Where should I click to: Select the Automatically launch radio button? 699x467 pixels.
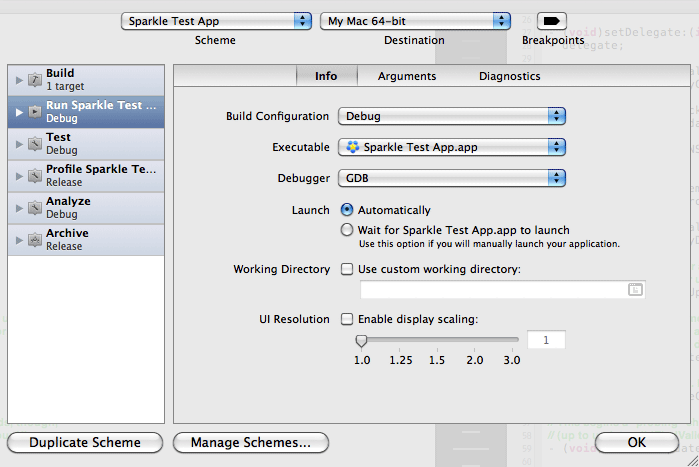click(x=347, y=209)
